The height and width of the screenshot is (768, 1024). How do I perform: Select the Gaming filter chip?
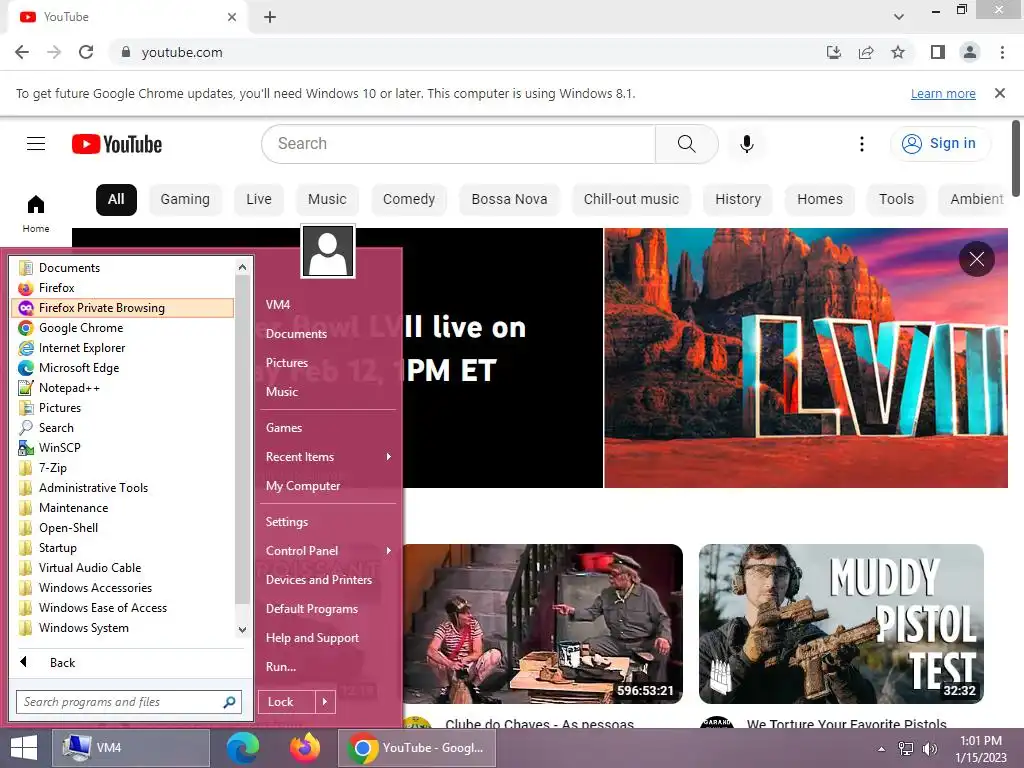point(185,199)
